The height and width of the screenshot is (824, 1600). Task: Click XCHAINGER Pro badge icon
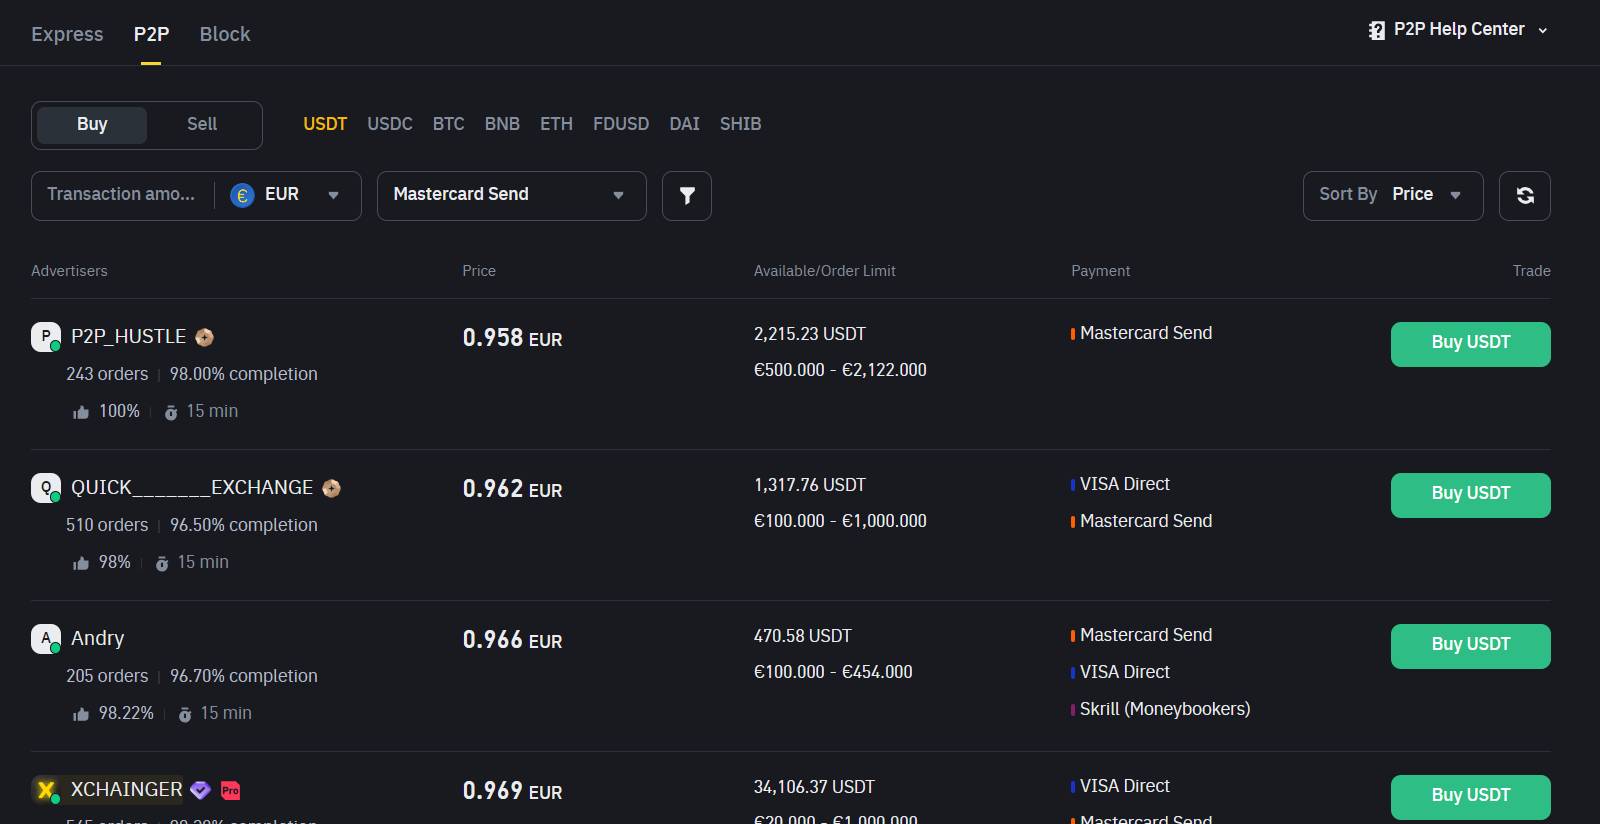click(230, 790)
